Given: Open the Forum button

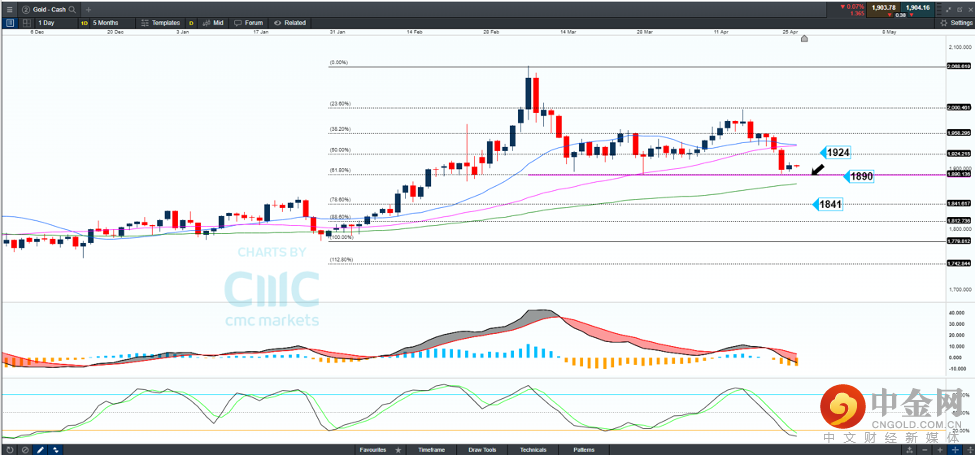Looking at the screenshot, I should pyautogui.click(x=249, y=22).
